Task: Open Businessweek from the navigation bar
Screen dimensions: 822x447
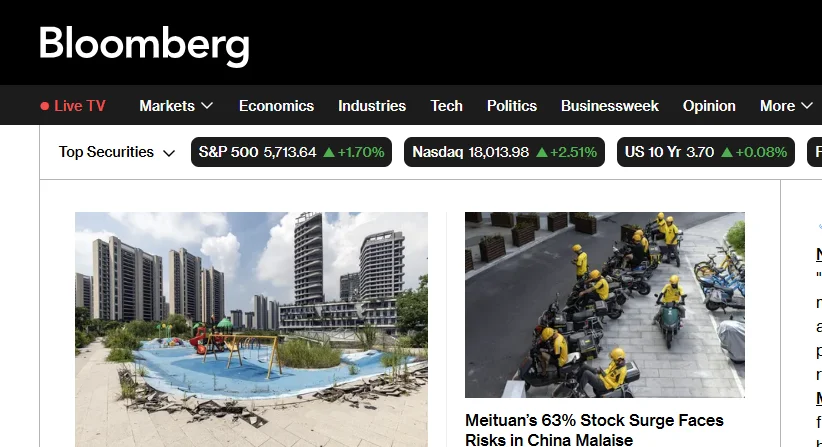Action: tap(610, 106)
